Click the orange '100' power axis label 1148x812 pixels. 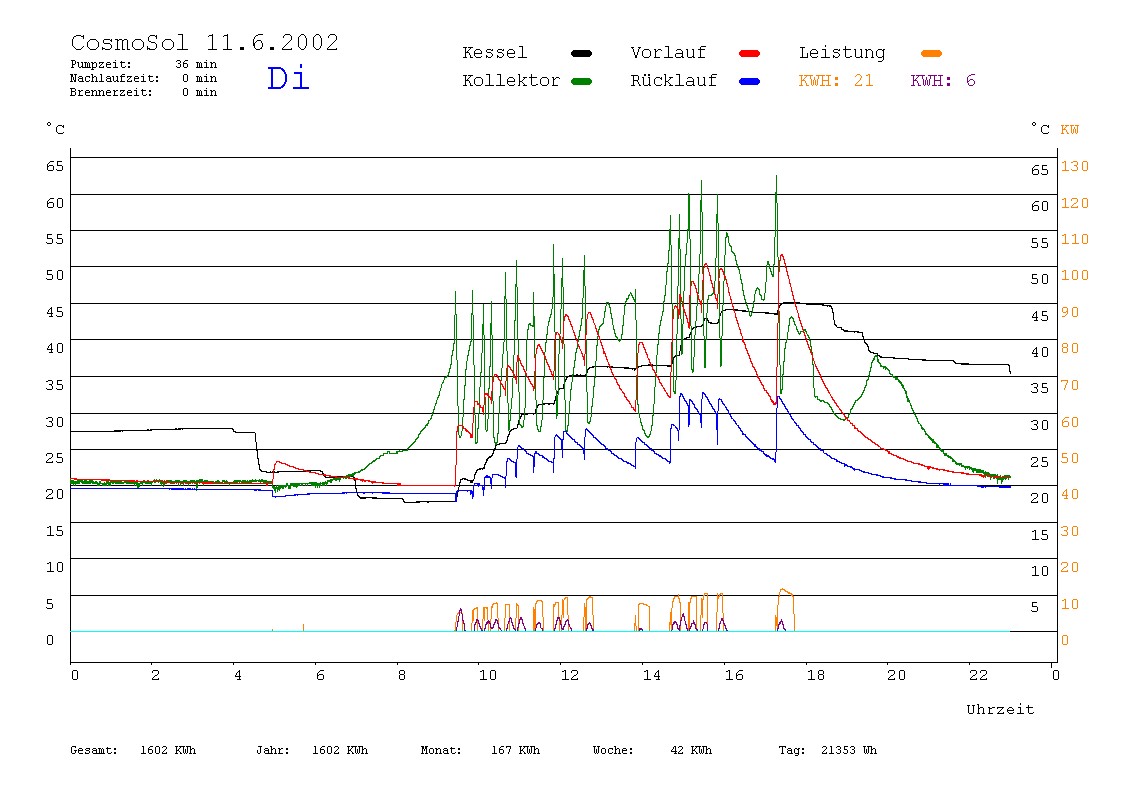1075,275
